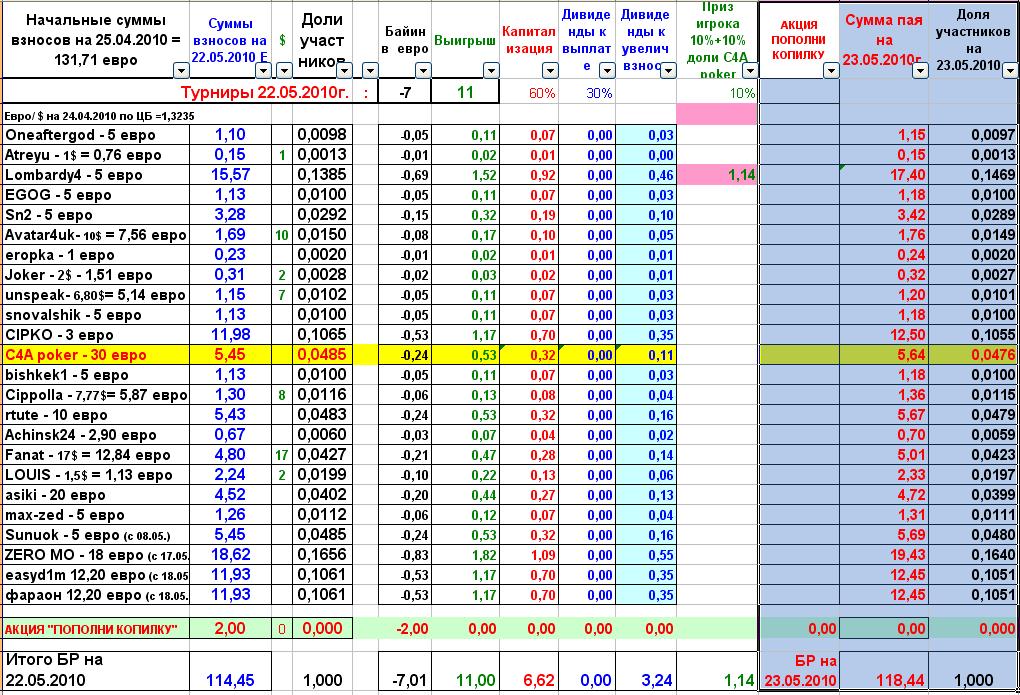Open filter dropdown for Доля участников на 23.05.2010 column
The width and height of the screenshot is (1020, 695).
1010,70
